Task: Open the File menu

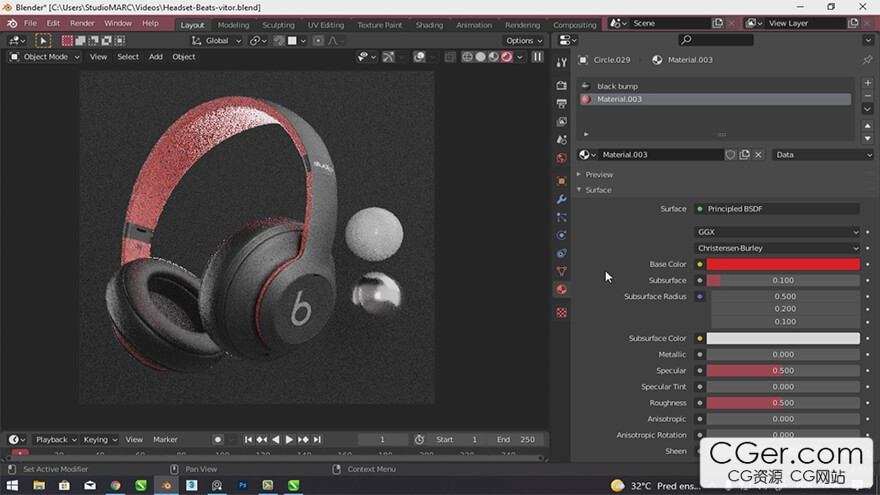Action: point(30,24)
